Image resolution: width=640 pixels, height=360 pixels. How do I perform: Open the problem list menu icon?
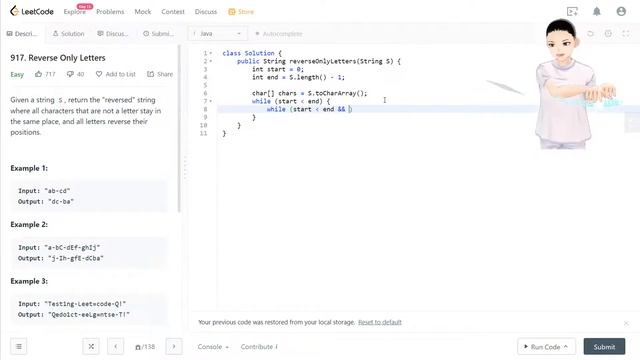[19, 347]
